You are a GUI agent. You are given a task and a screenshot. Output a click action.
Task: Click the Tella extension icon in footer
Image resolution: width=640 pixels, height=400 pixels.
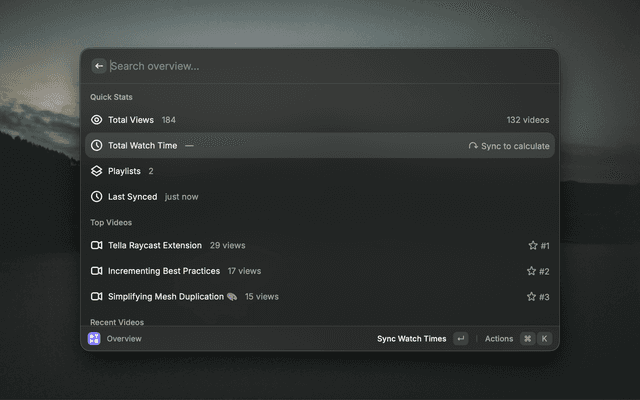click(x=94, y=339)
